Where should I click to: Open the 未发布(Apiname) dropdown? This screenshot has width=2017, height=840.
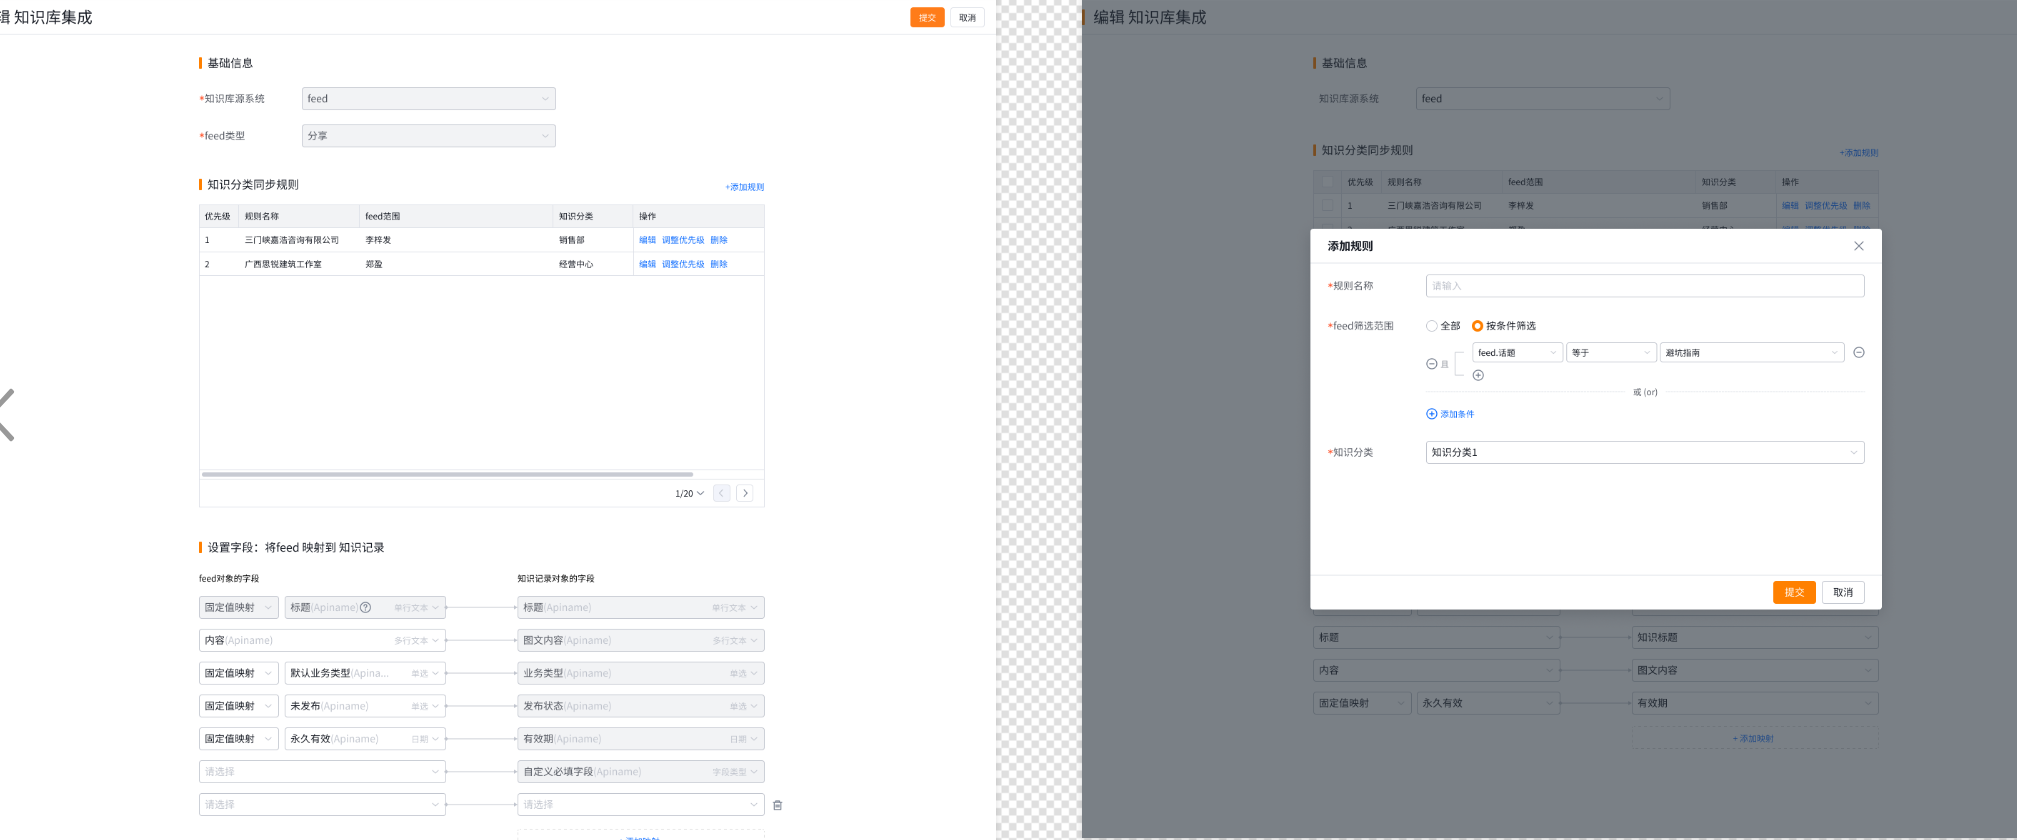365,706
